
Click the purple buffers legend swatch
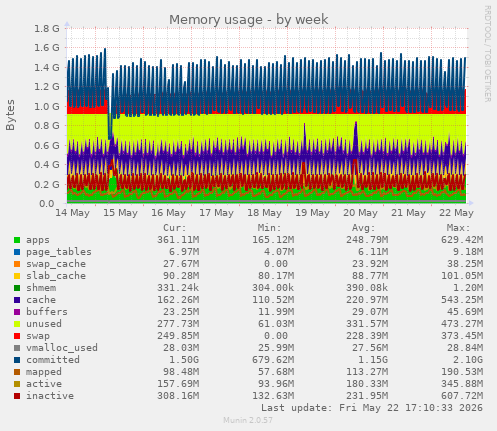(17, 312)
